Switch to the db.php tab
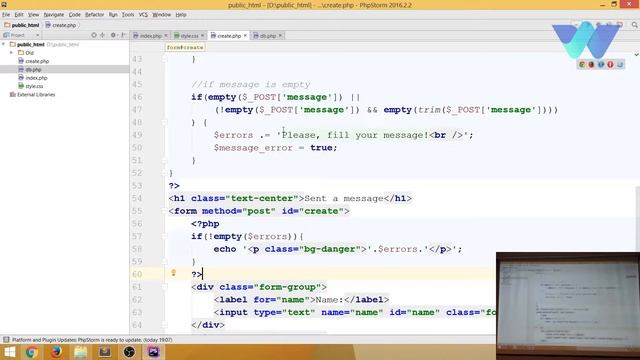 268,36
